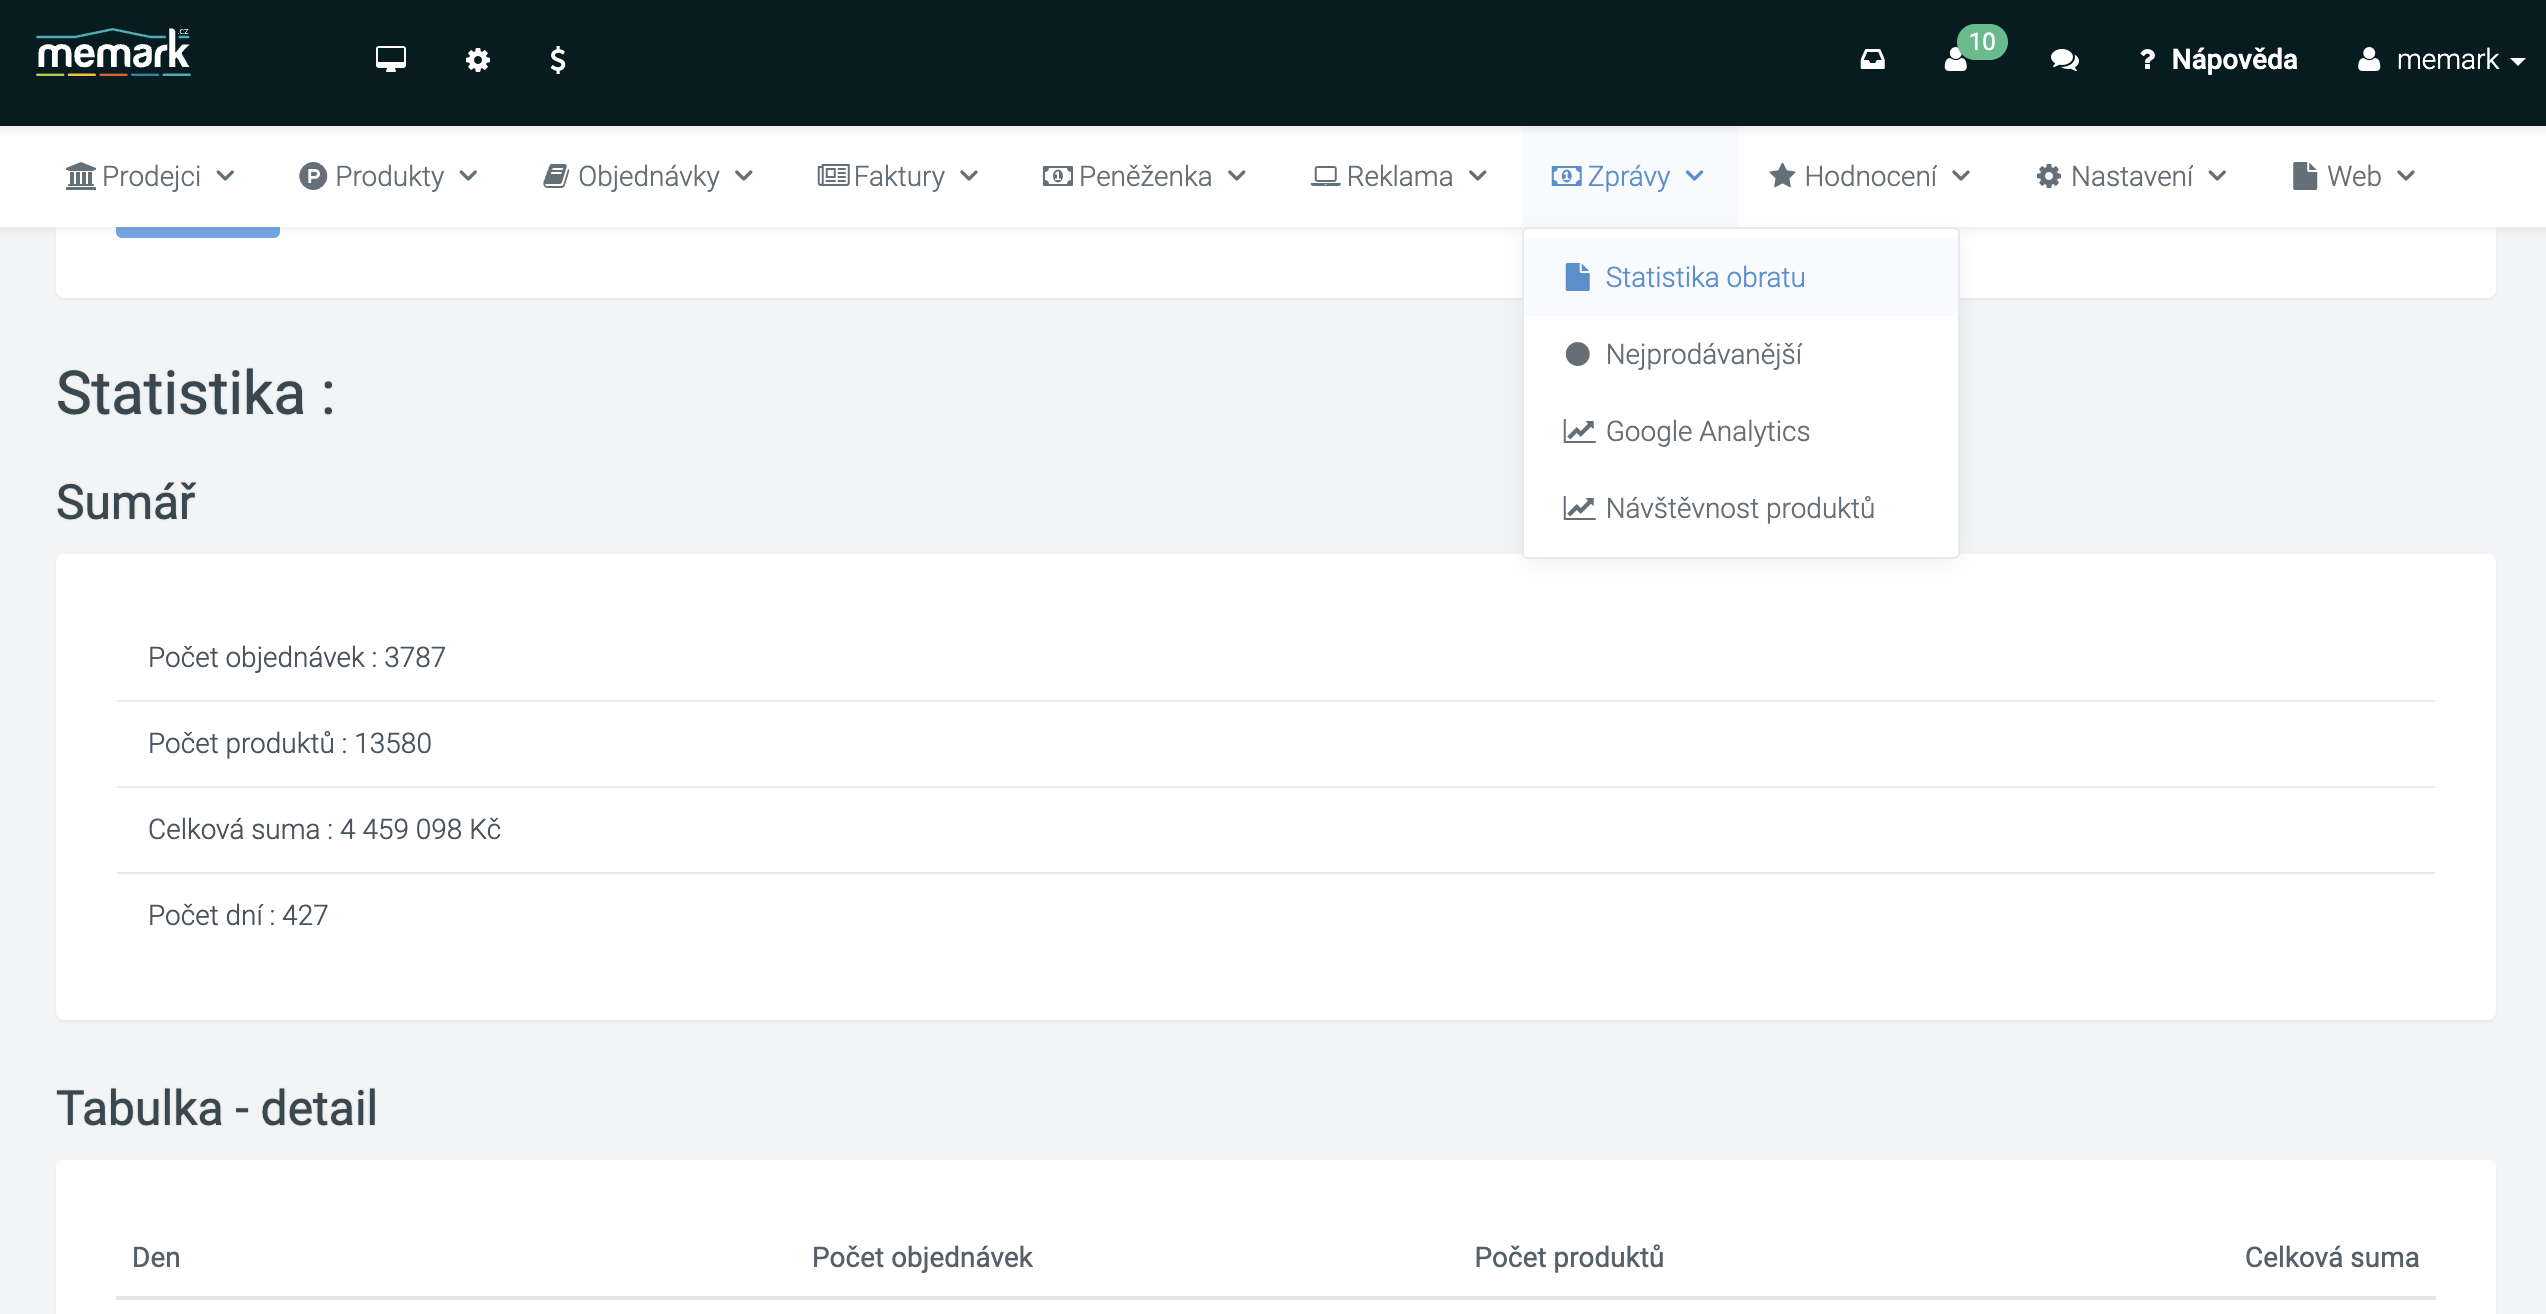Click the Návštěvnost produktů chart icon
The height and width of the screenshot is (1314, 2546).
tap(1579, 508)
